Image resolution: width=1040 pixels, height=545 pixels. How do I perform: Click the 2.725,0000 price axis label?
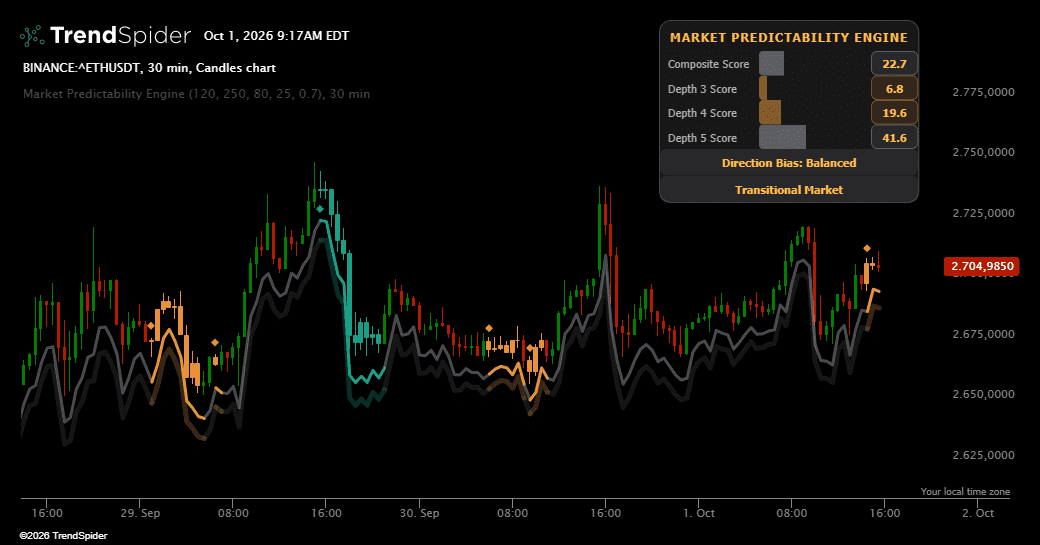pos(984,213)
